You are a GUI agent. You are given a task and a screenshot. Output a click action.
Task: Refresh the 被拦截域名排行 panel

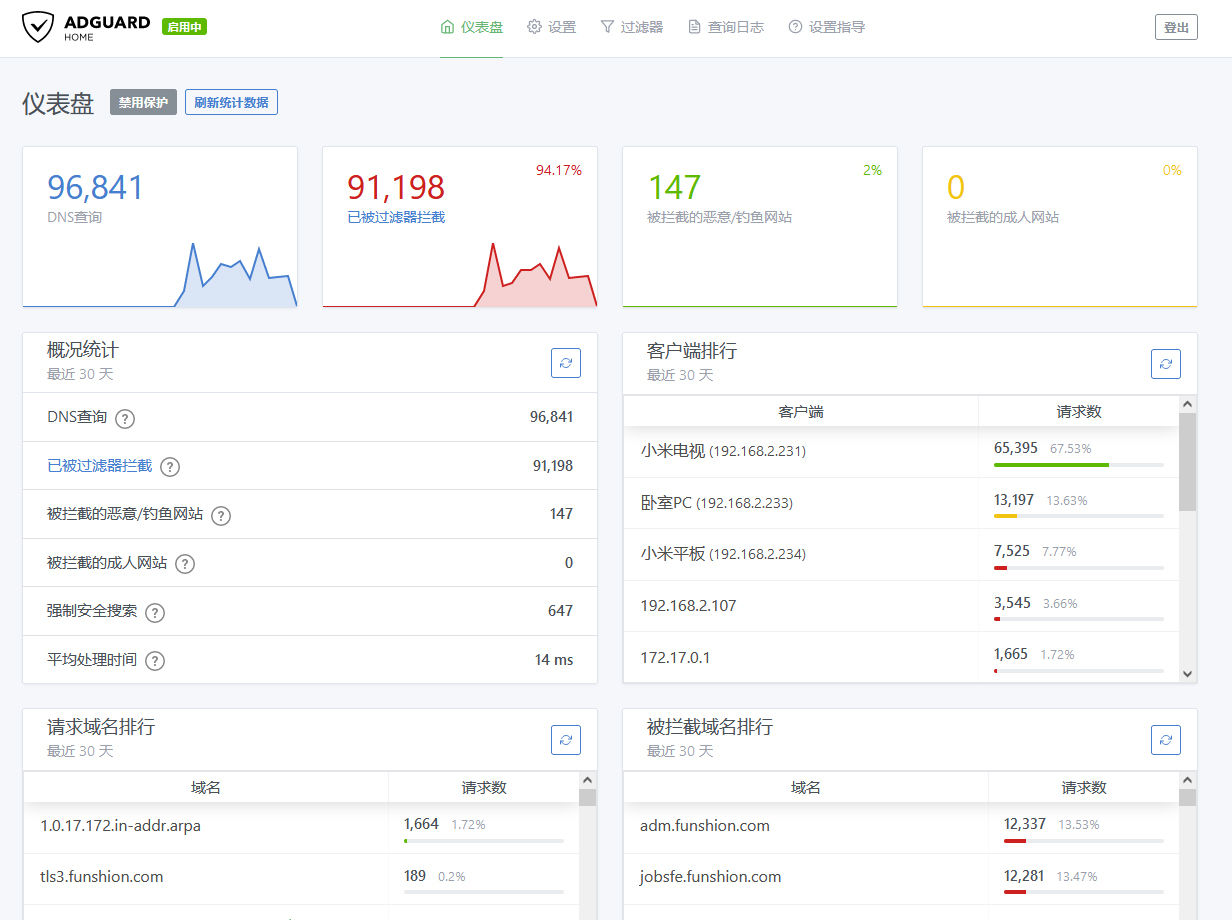pos(1166,740)
